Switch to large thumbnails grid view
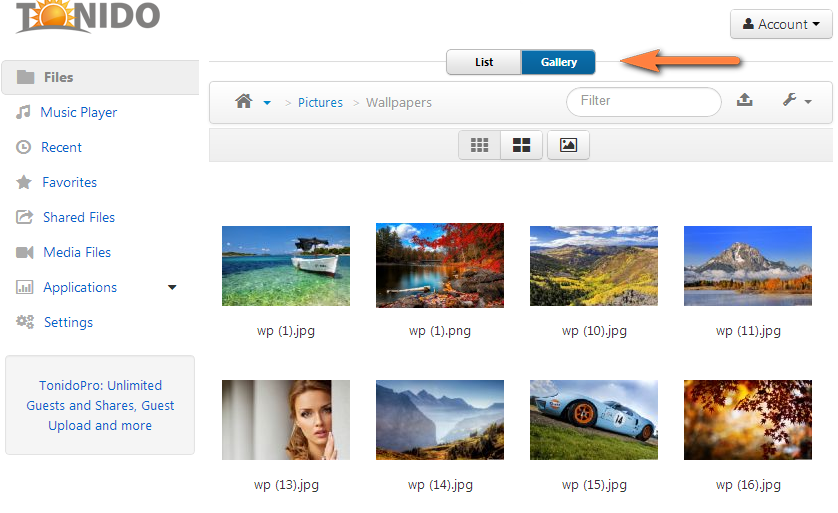838x513 pixels. click(x=521, y=145)
